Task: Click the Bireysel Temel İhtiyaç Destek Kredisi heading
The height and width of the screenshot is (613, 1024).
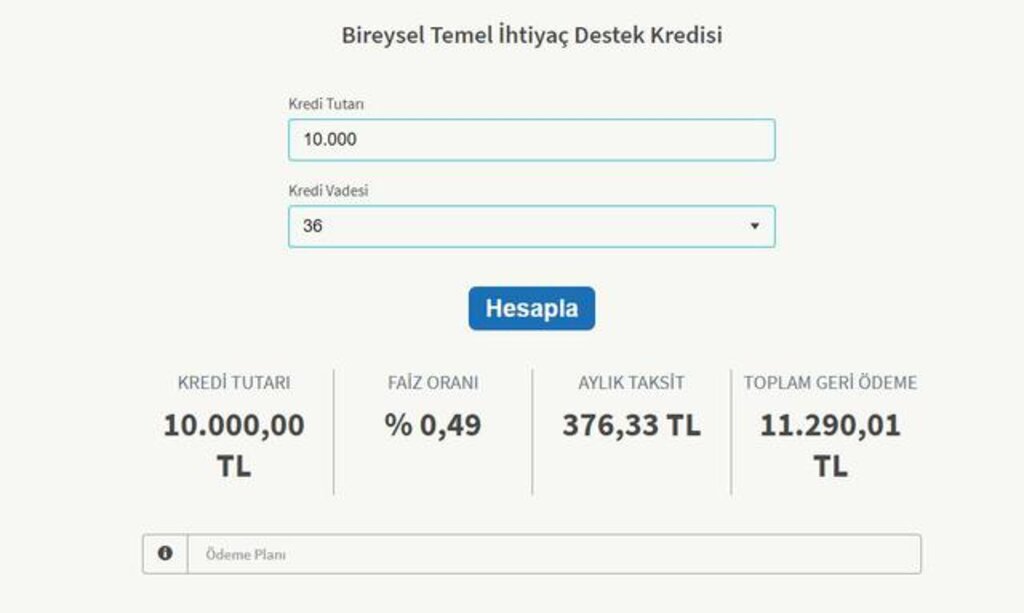Action: (x=532, y=35)
